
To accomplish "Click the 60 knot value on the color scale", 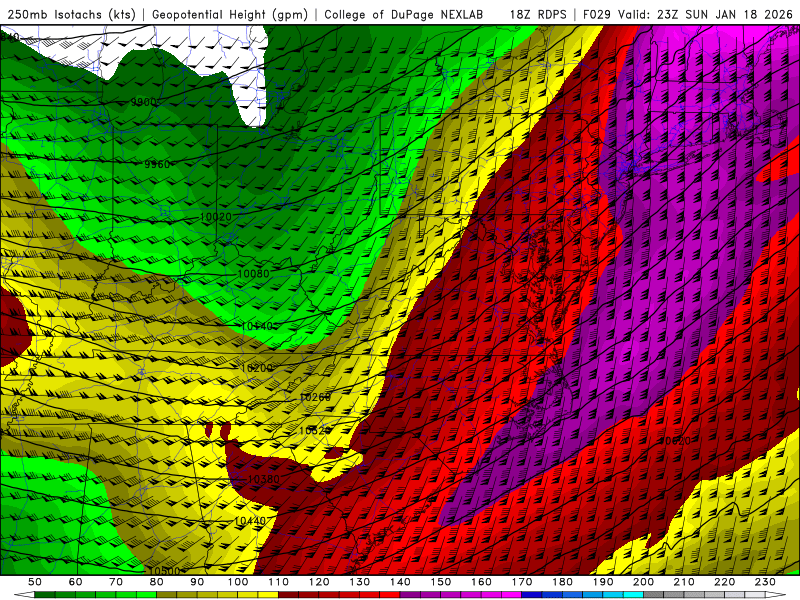I will (76, 582).
